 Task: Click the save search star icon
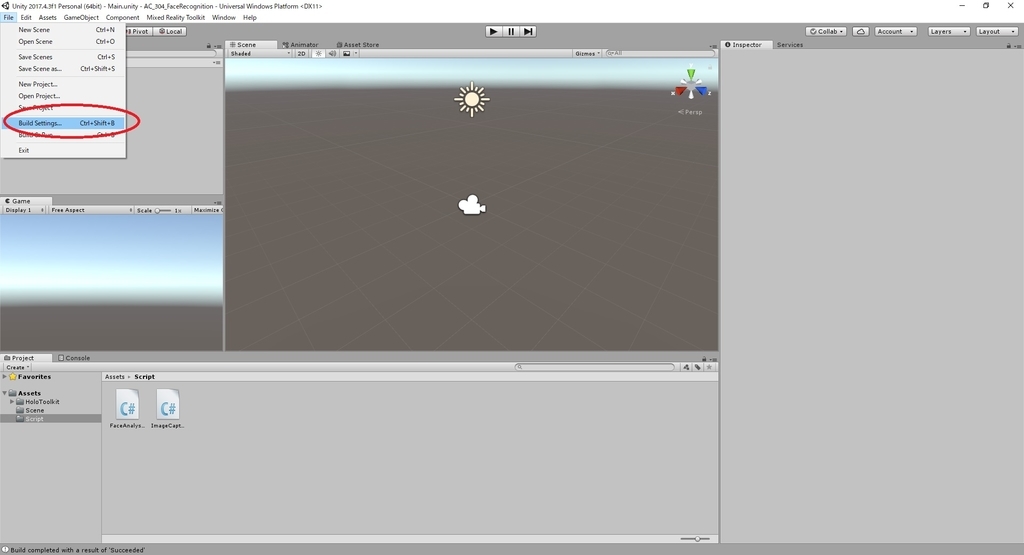pos(709,367)
